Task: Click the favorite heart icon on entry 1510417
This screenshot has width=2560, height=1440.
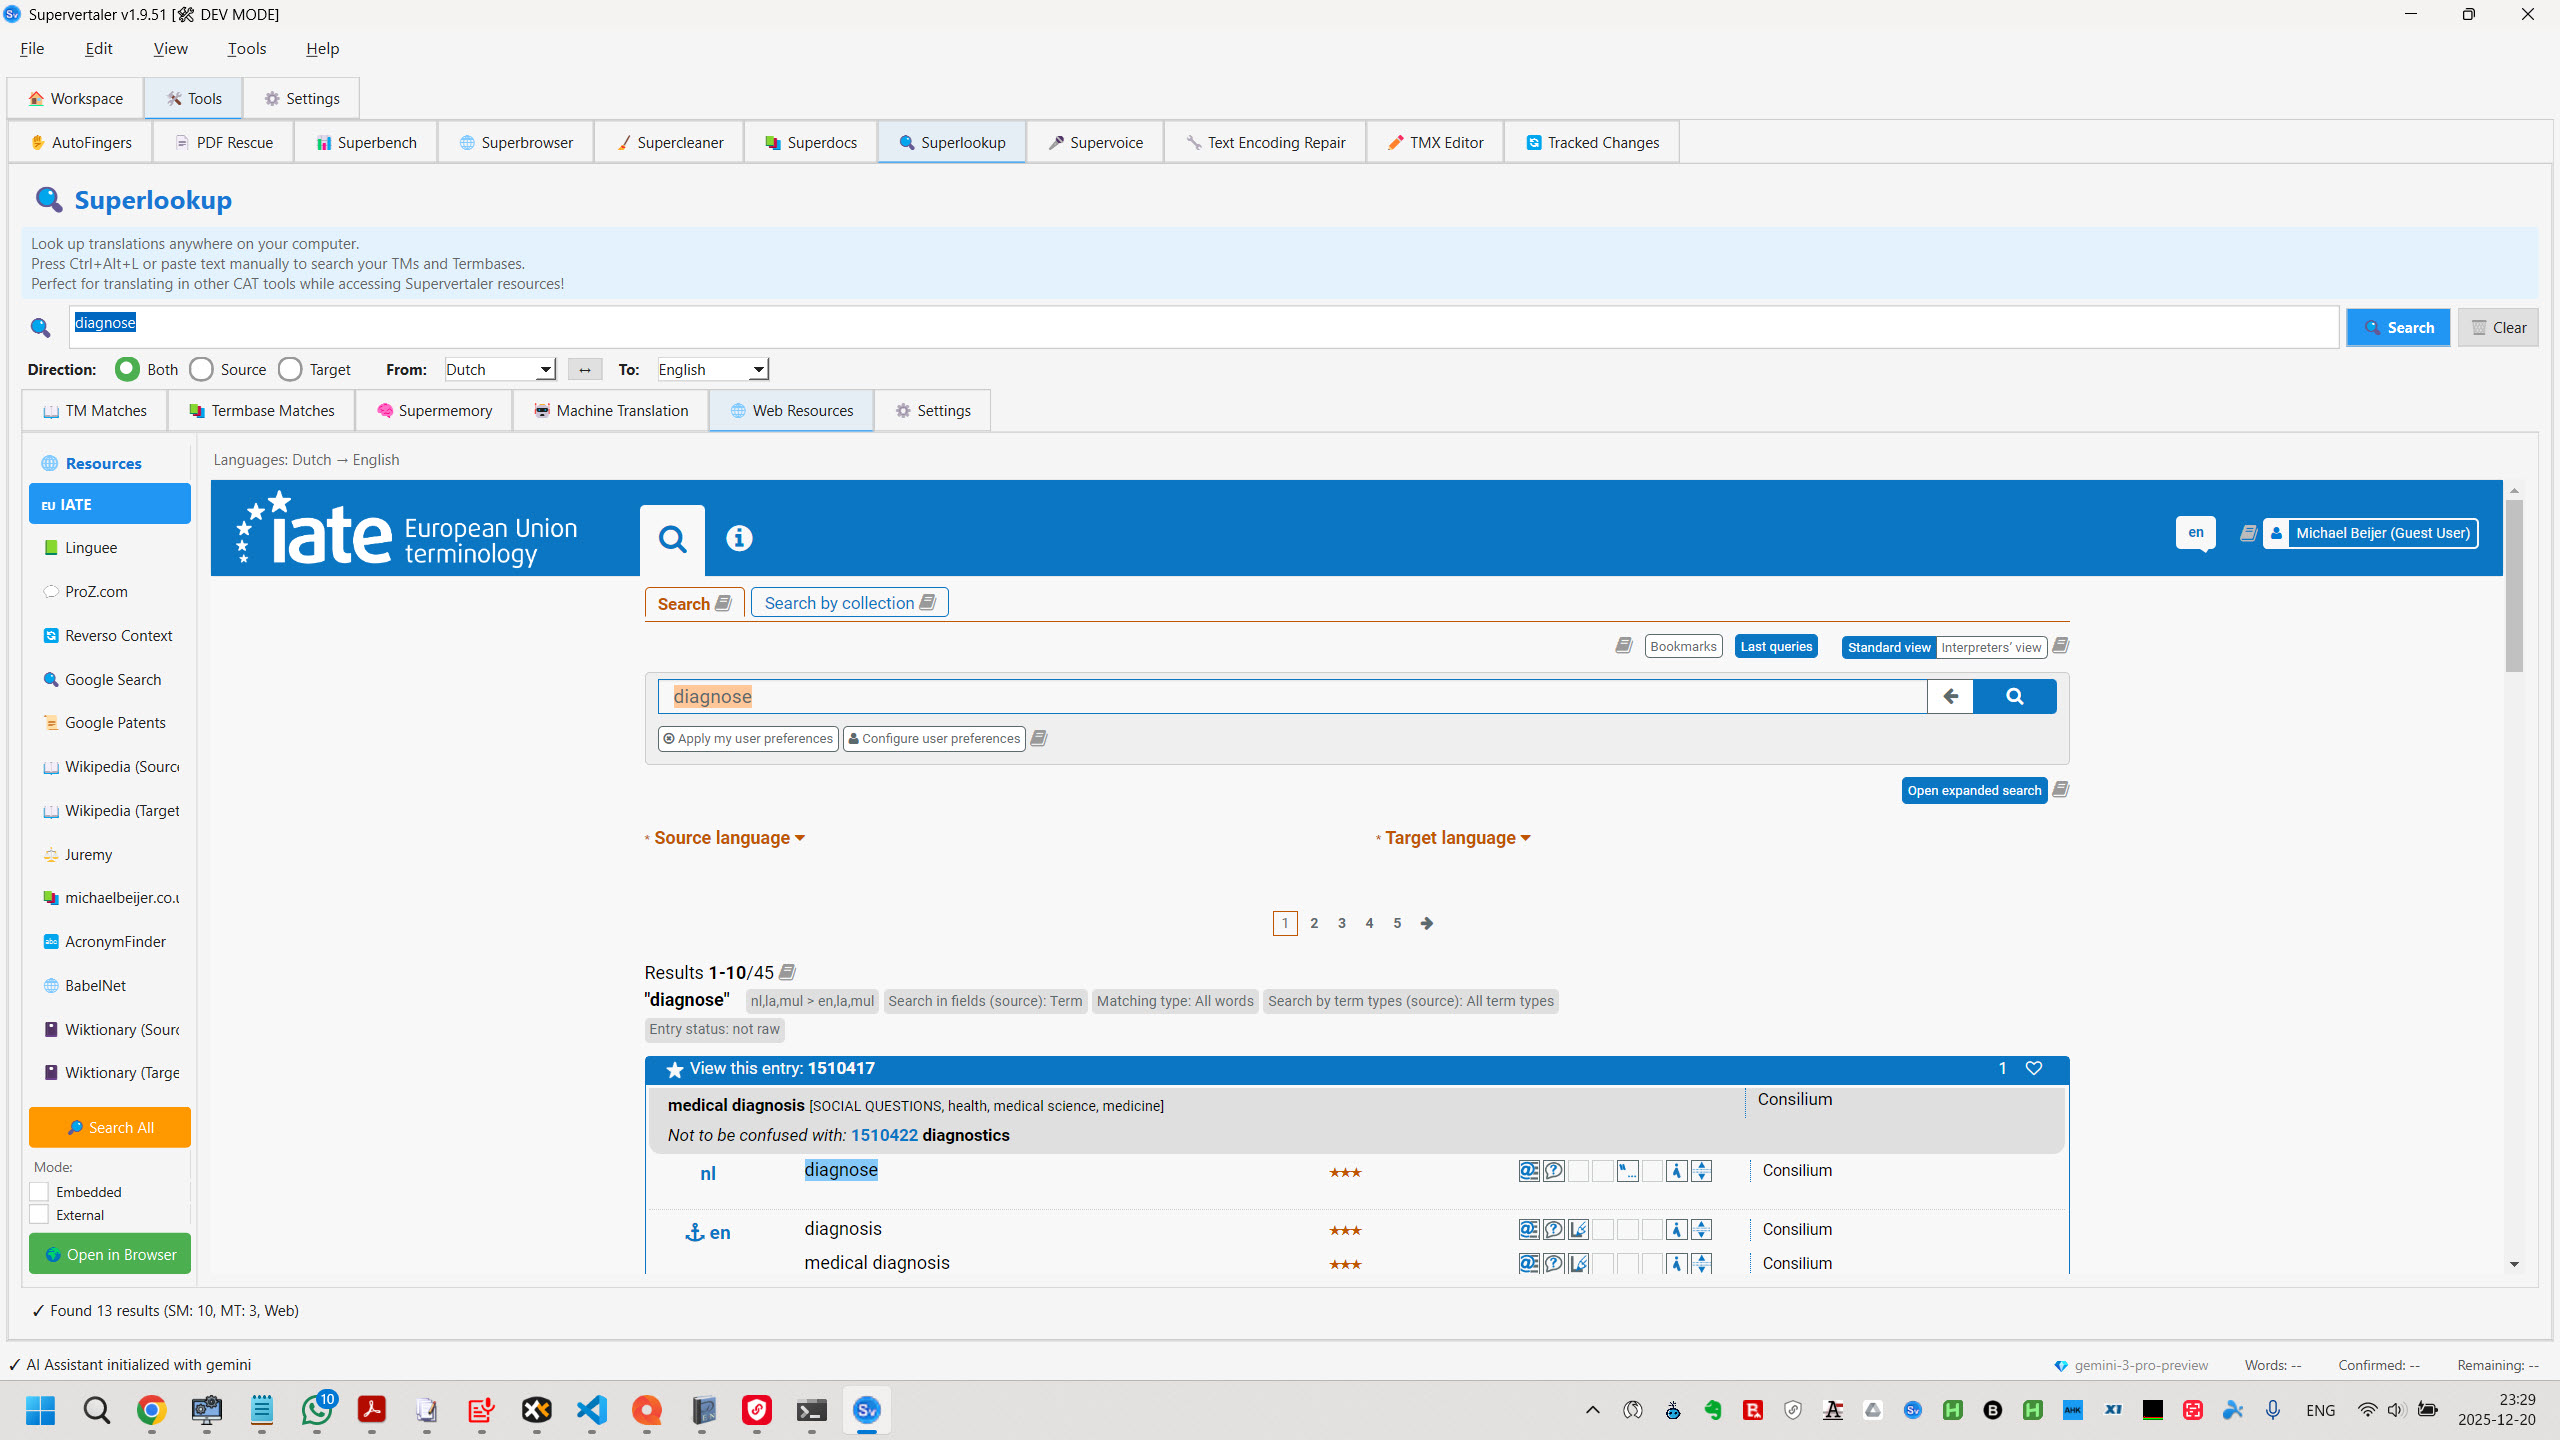Action: 2033,1068
